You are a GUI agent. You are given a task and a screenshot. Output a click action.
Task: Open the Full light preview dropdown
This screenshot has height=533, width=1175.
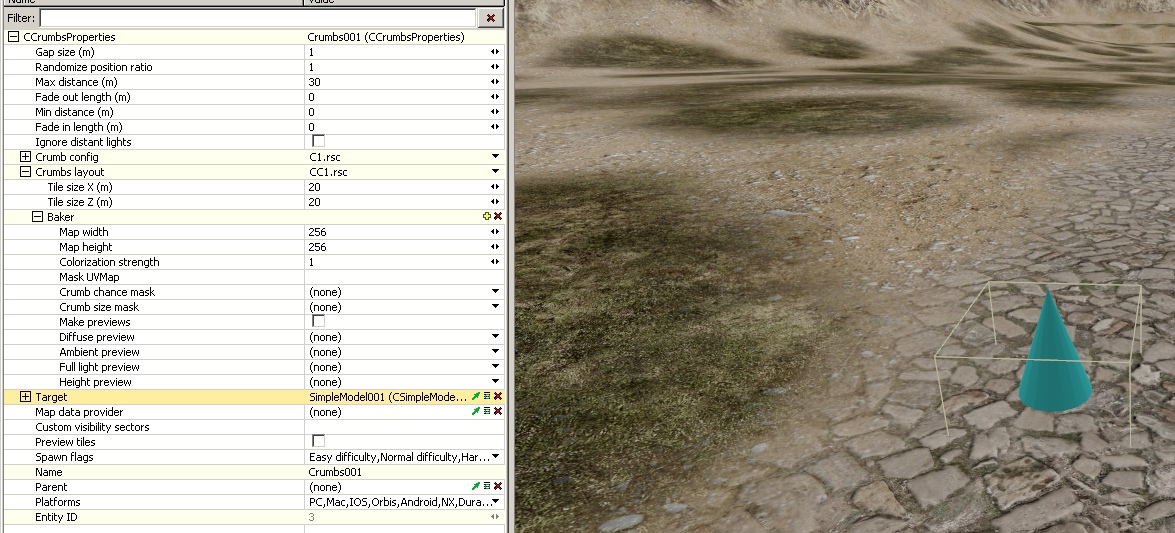click(x=495, y=367)
